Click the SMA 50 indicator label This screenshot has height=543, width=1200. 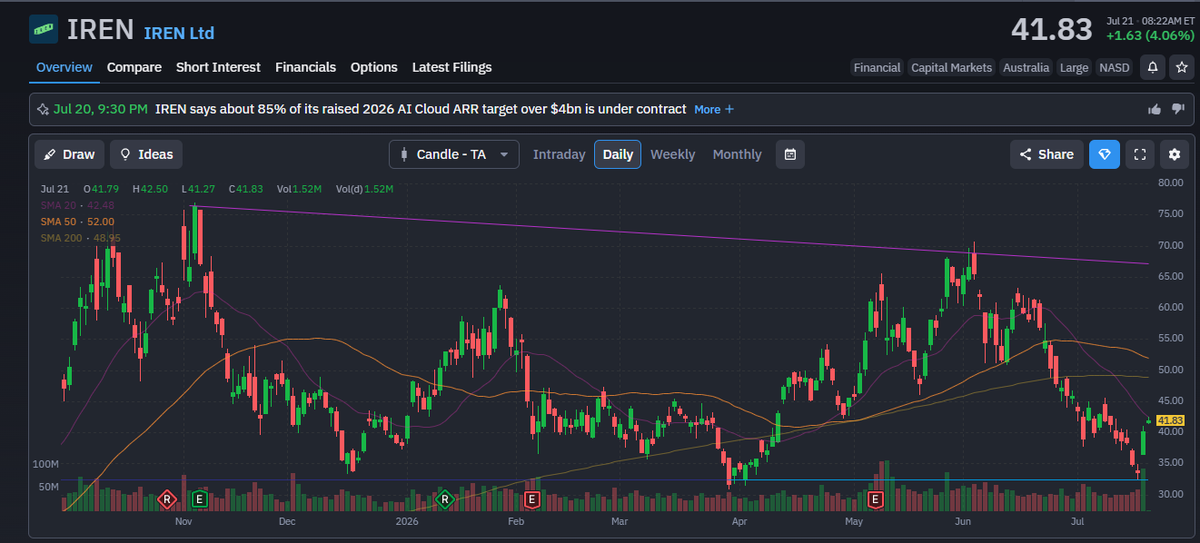click(77, 221)
